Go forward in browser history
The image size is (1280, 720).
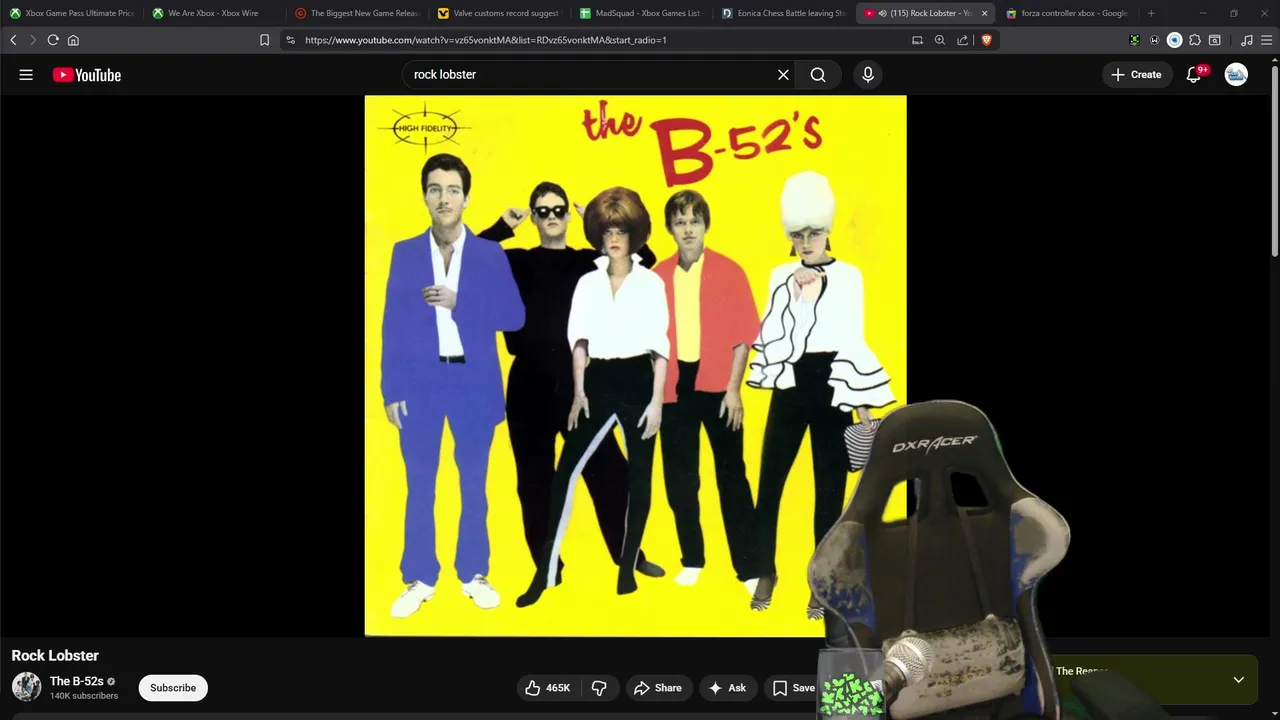pyautogui.click(x=32, y=40)
